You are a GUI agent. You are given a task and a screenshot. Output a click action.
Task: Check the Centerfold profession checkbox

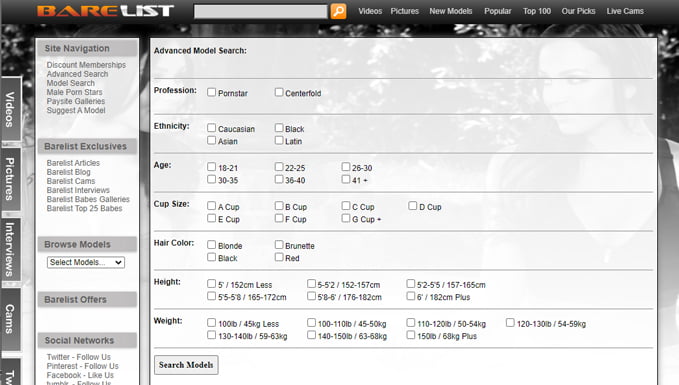(279, 92)
